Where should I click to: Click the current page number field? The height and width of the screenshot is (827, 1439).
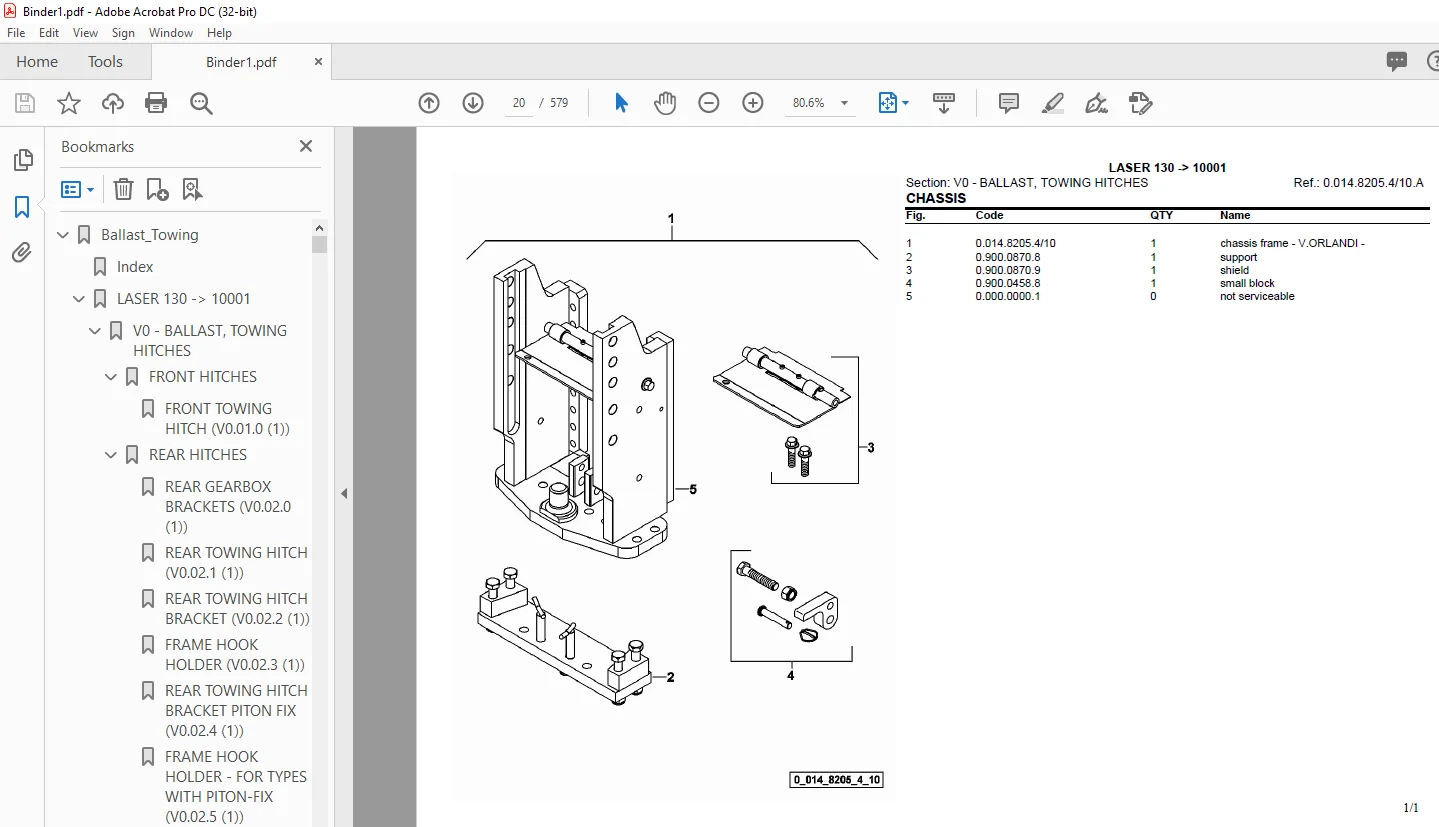pos(518,103)
